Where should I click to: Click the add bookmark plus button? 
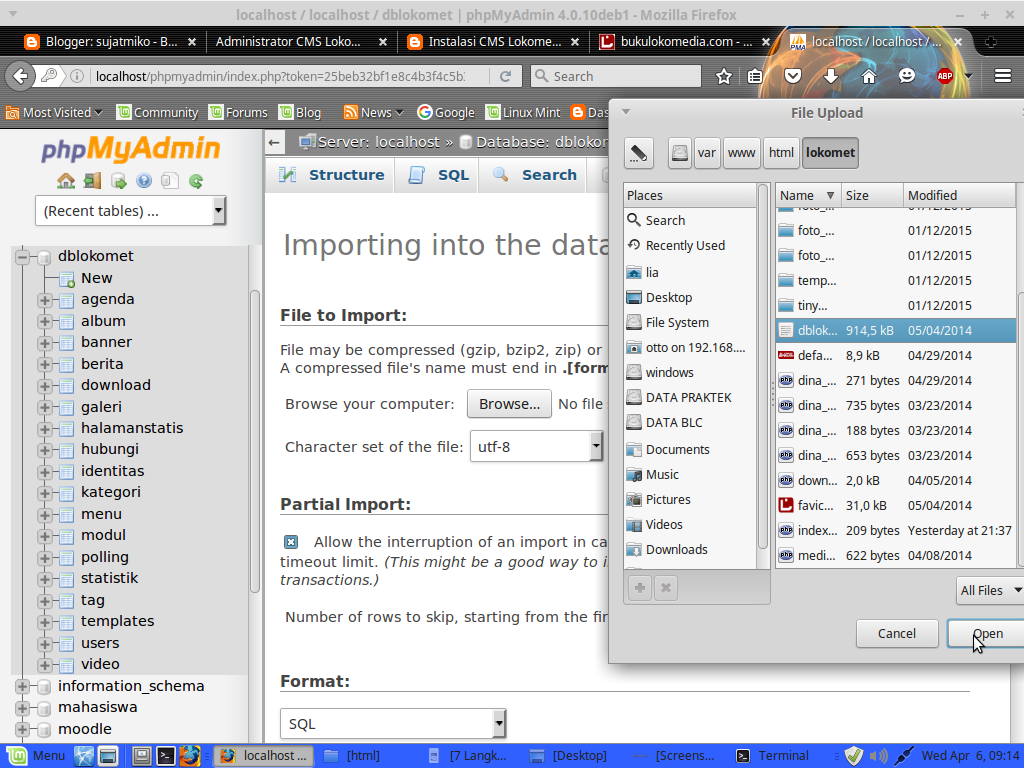[640, 588]
